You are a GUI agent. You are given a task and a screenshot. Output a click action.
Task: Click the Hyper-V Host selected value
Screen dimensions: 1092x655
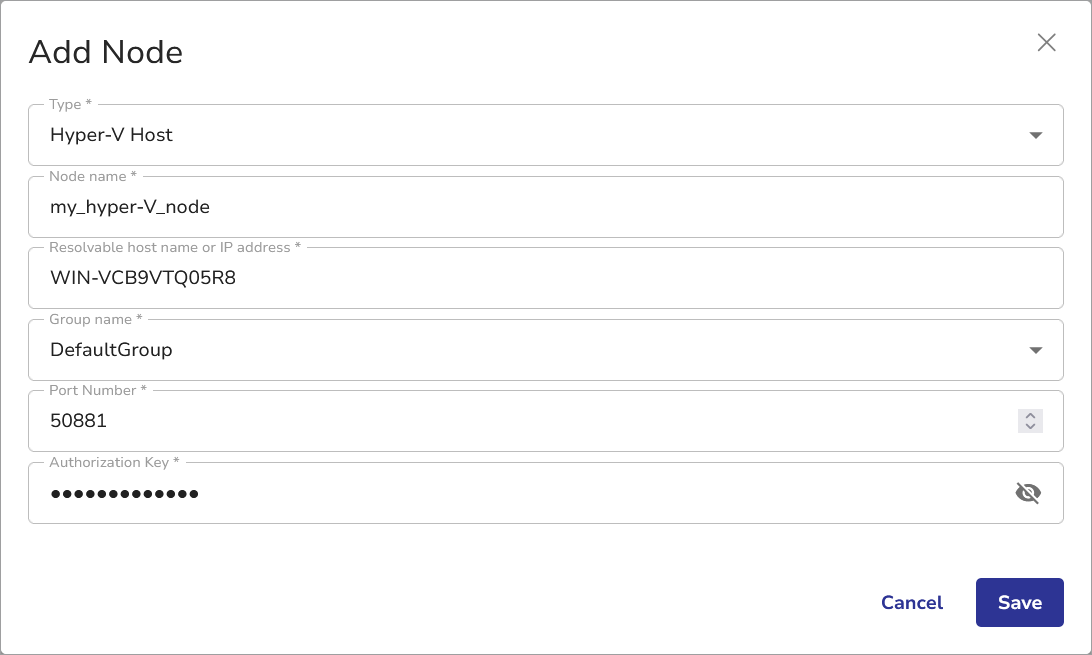[x=111, y=135]
